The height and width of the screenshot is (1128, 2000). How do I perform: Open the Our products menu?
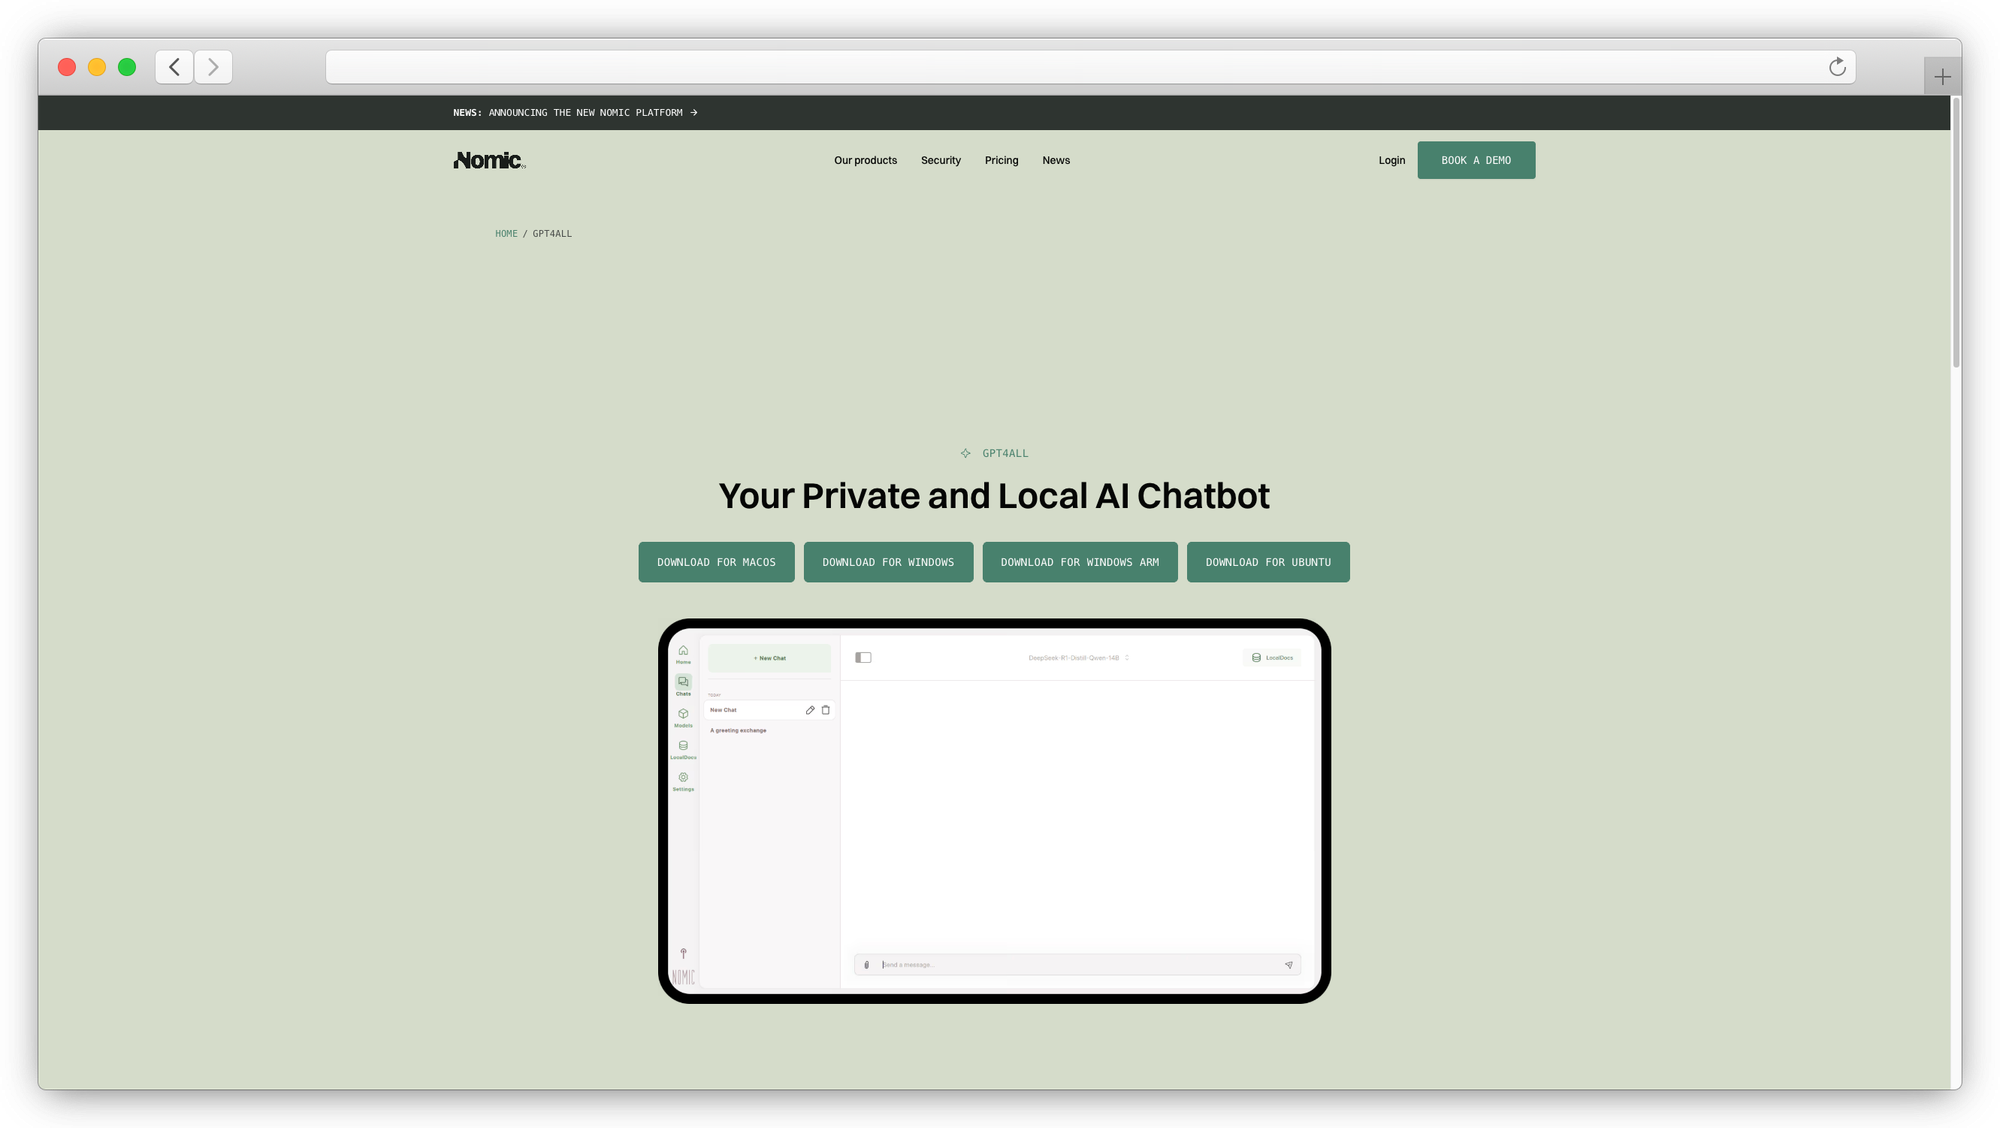click(865, 160)
